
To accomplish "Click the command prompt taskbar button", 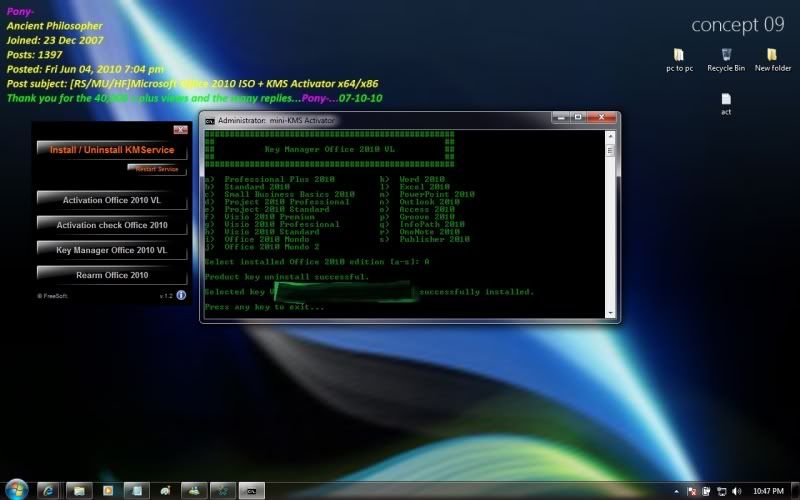I will (x=252, y=491).
